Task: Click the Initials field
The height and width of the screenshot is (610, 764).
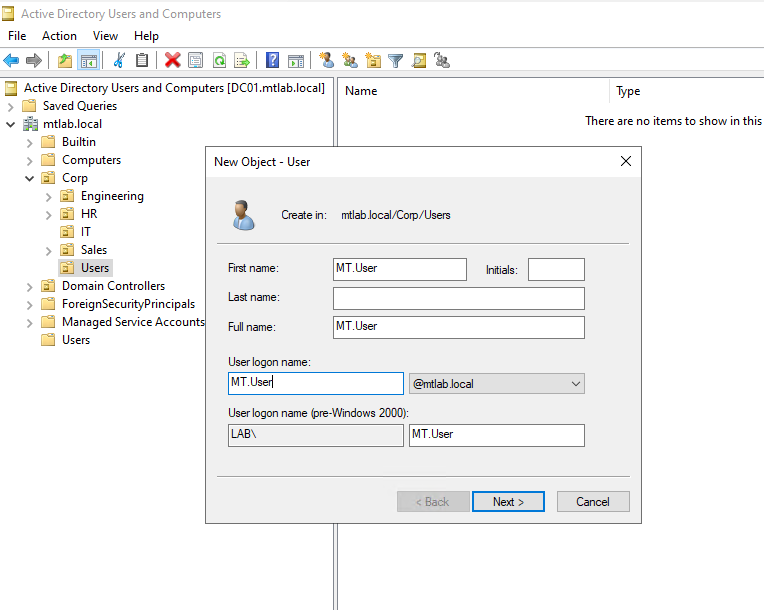Action: point(556,269)
